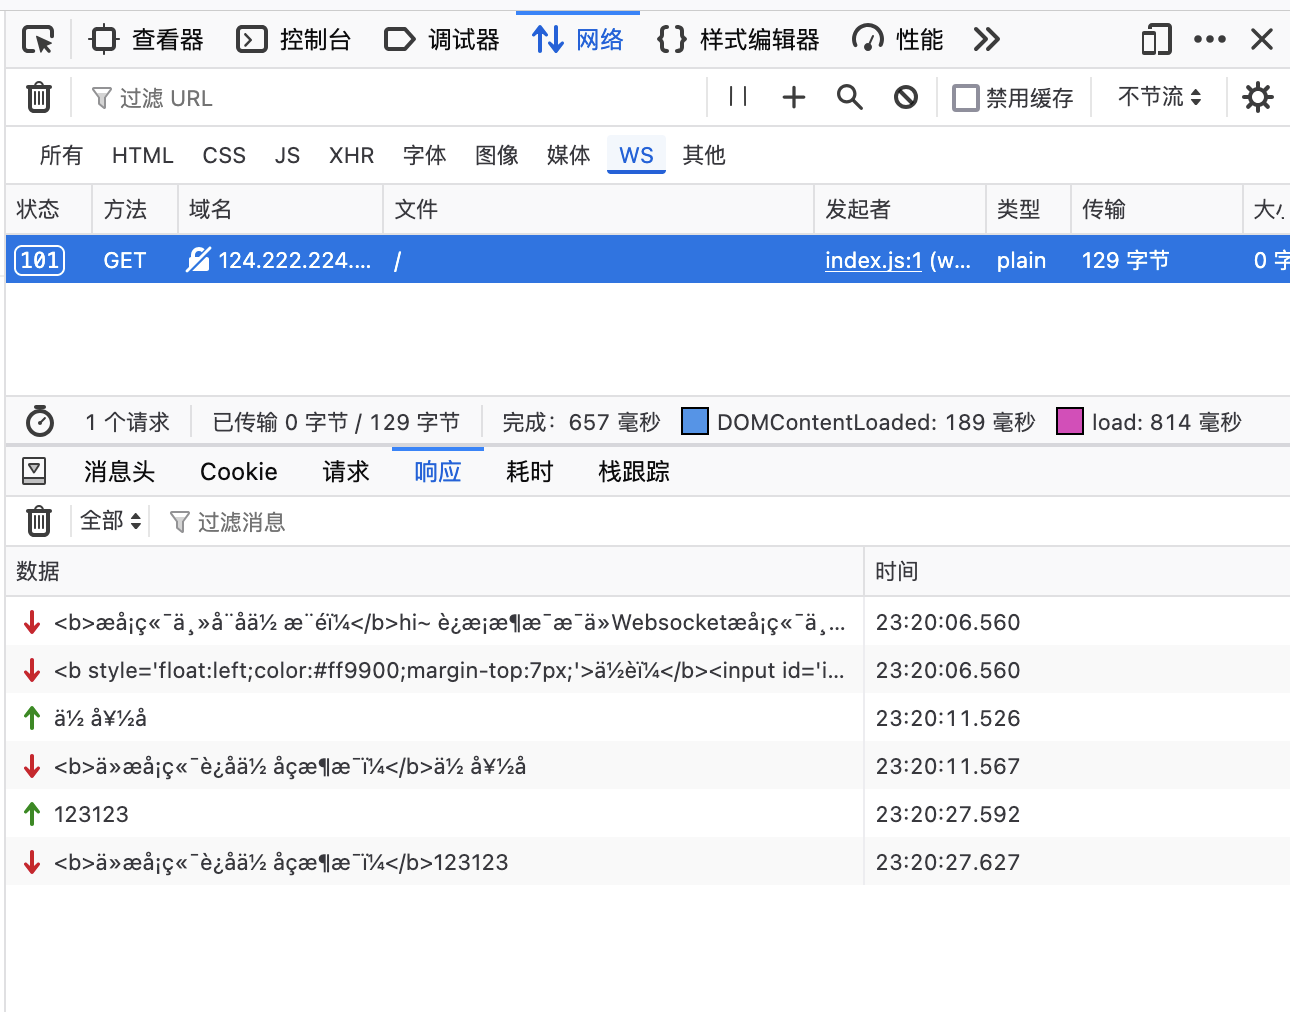Expand more tools chevron in toolbar
1290x1012 pixels.
(x=986, y=40)
